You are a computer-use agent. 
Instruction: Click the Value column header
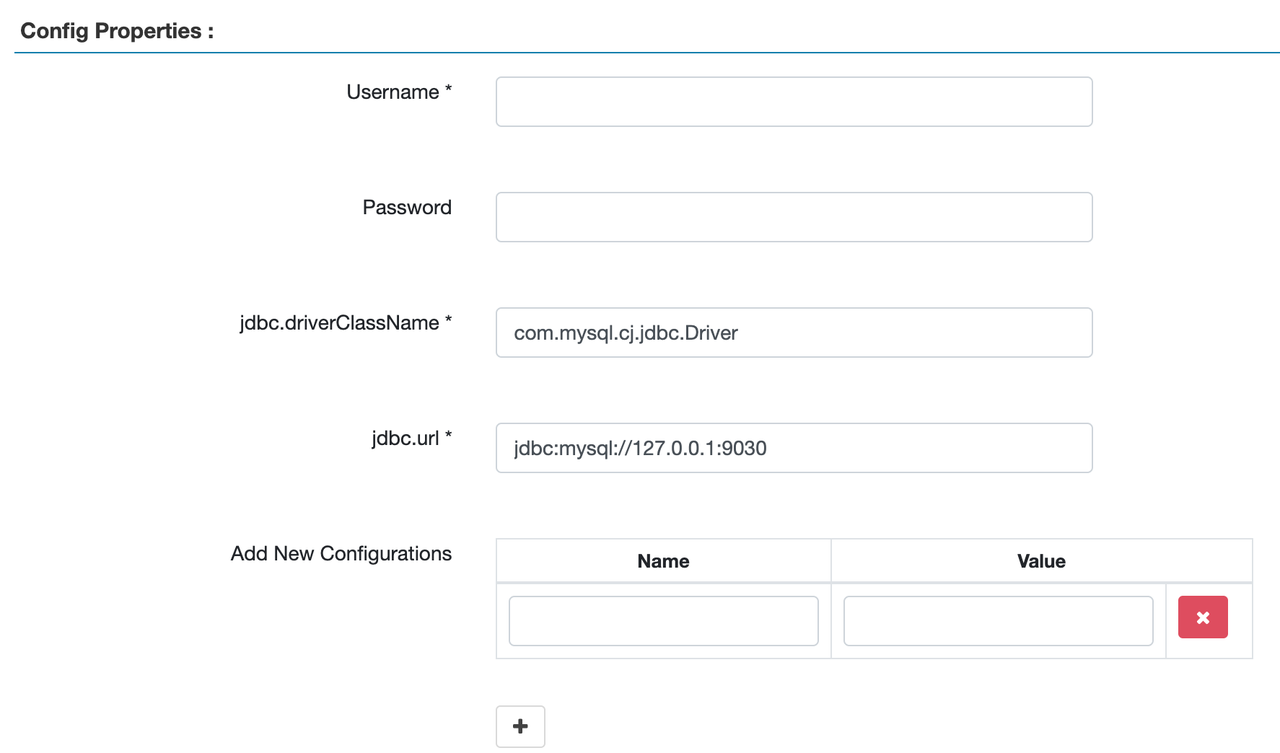tap(1041, 561)
